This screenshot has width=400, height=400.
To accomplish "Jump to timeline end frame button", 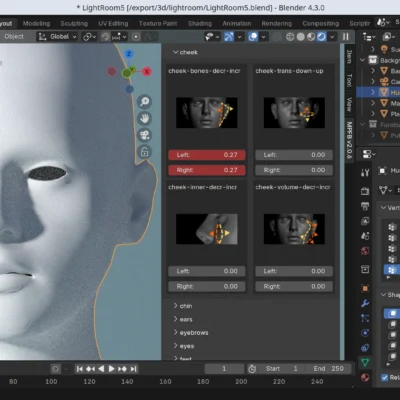I will click(133, 369).
